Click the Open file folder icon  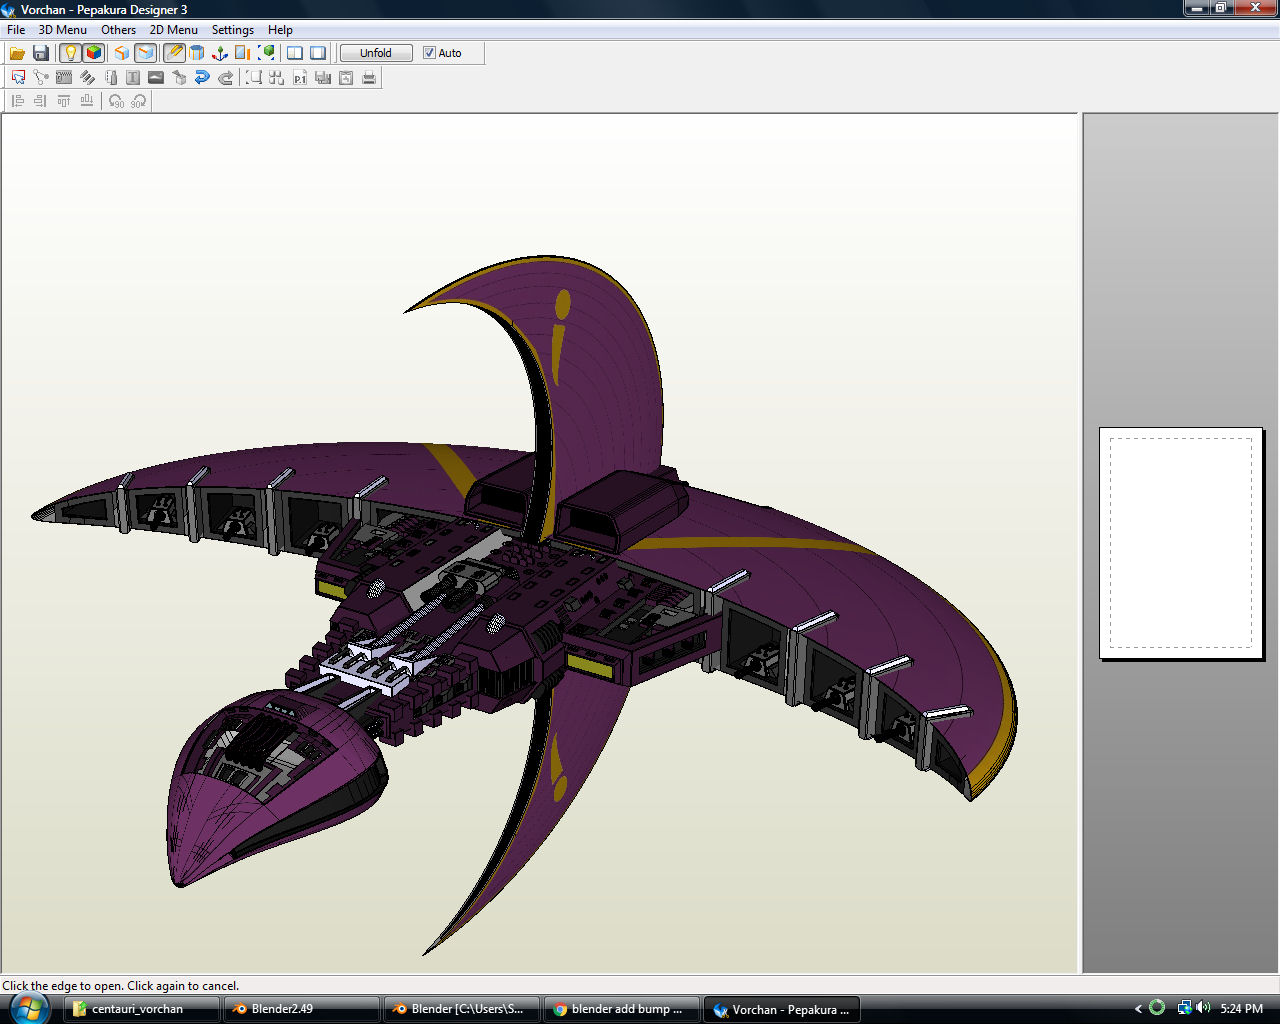(17, 53)
